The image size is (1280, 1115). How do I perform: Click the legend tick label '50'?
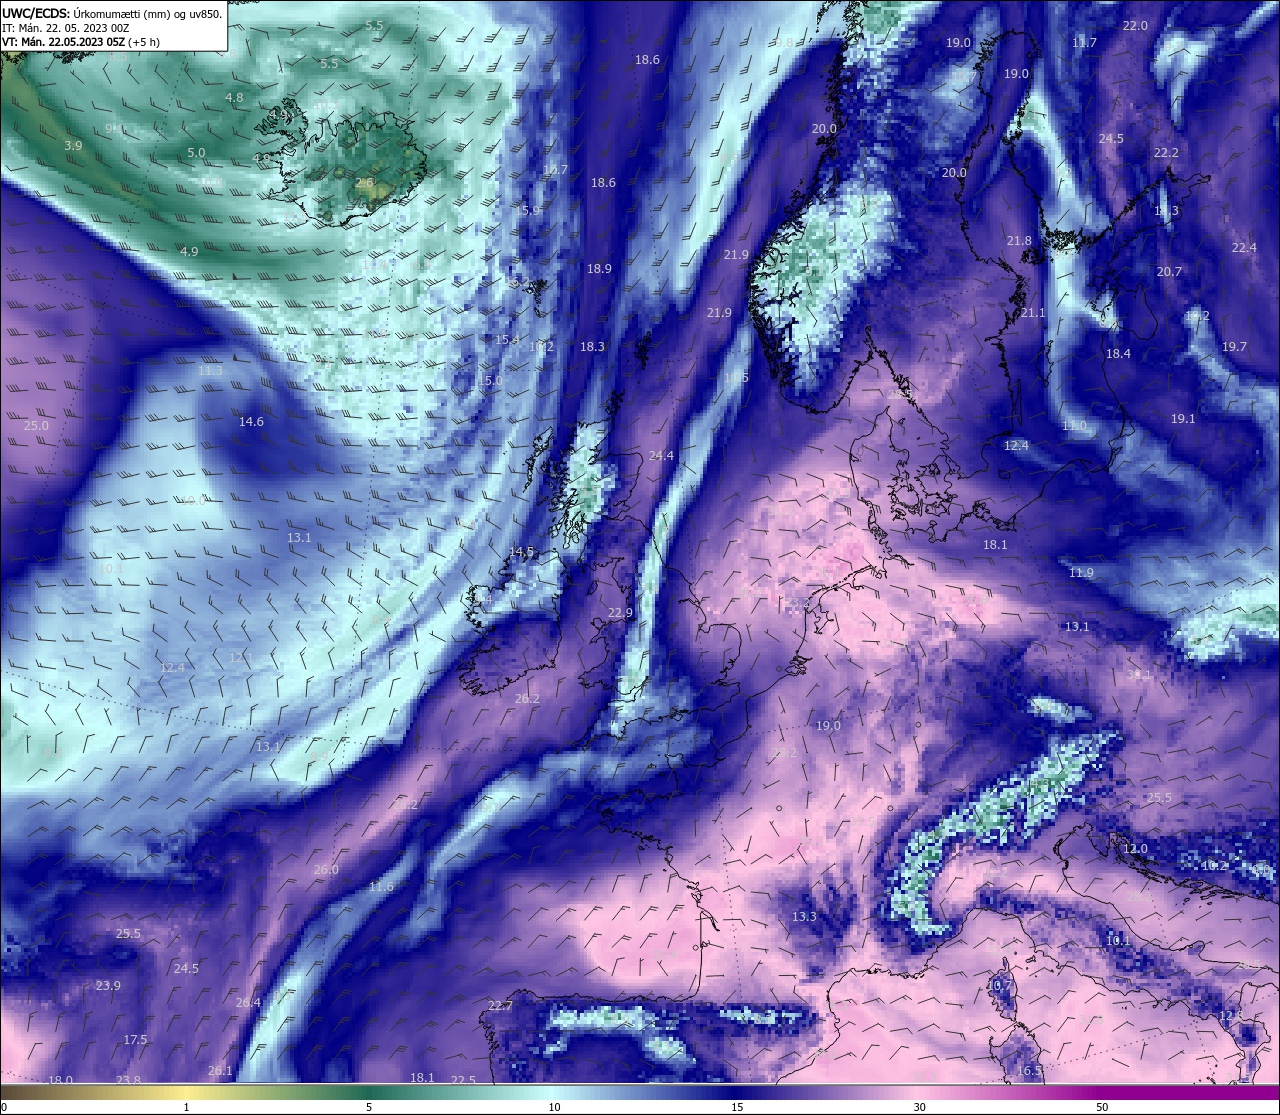click(1102, 1107)
